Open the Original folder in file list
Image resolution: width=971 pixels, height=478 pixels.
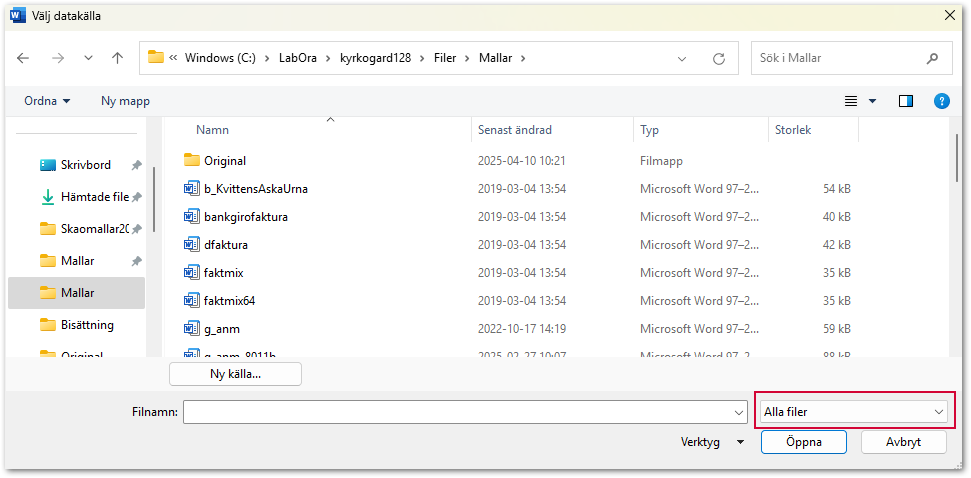click(x=224, y=160)
